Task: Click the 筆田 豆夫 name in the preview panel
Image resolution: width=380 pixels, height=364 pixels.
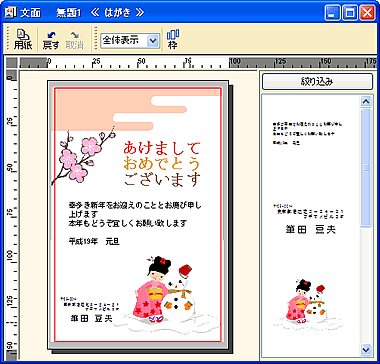Action: (x=311, y=230)
